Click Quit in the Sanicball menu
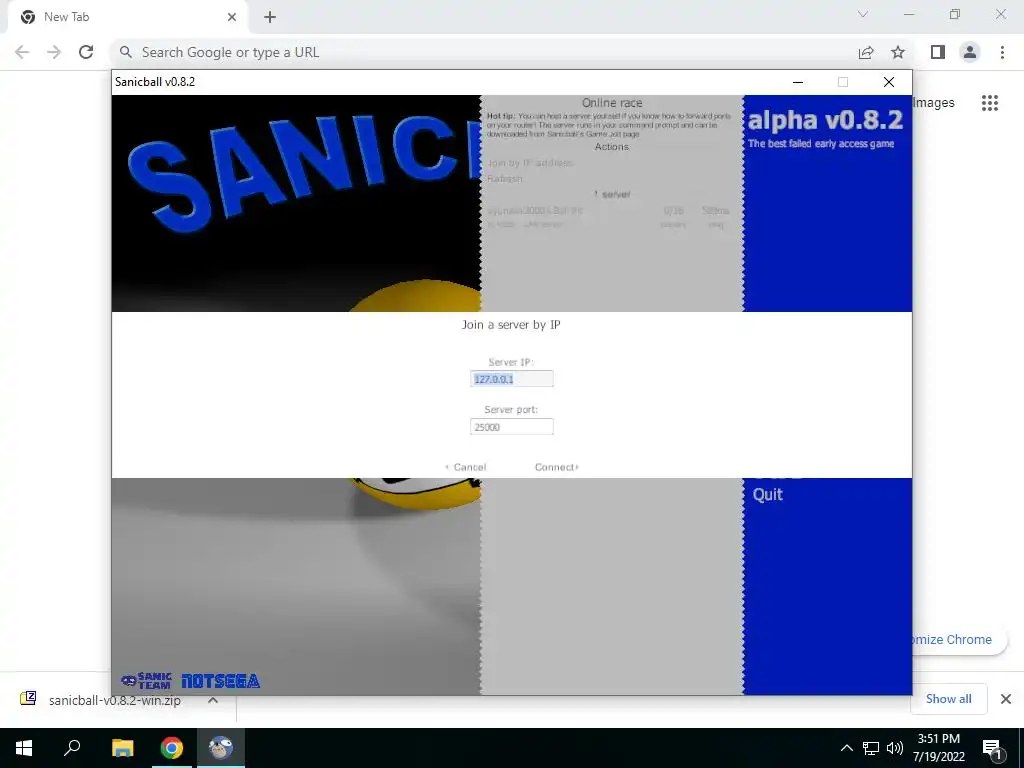 click(767, 494)
